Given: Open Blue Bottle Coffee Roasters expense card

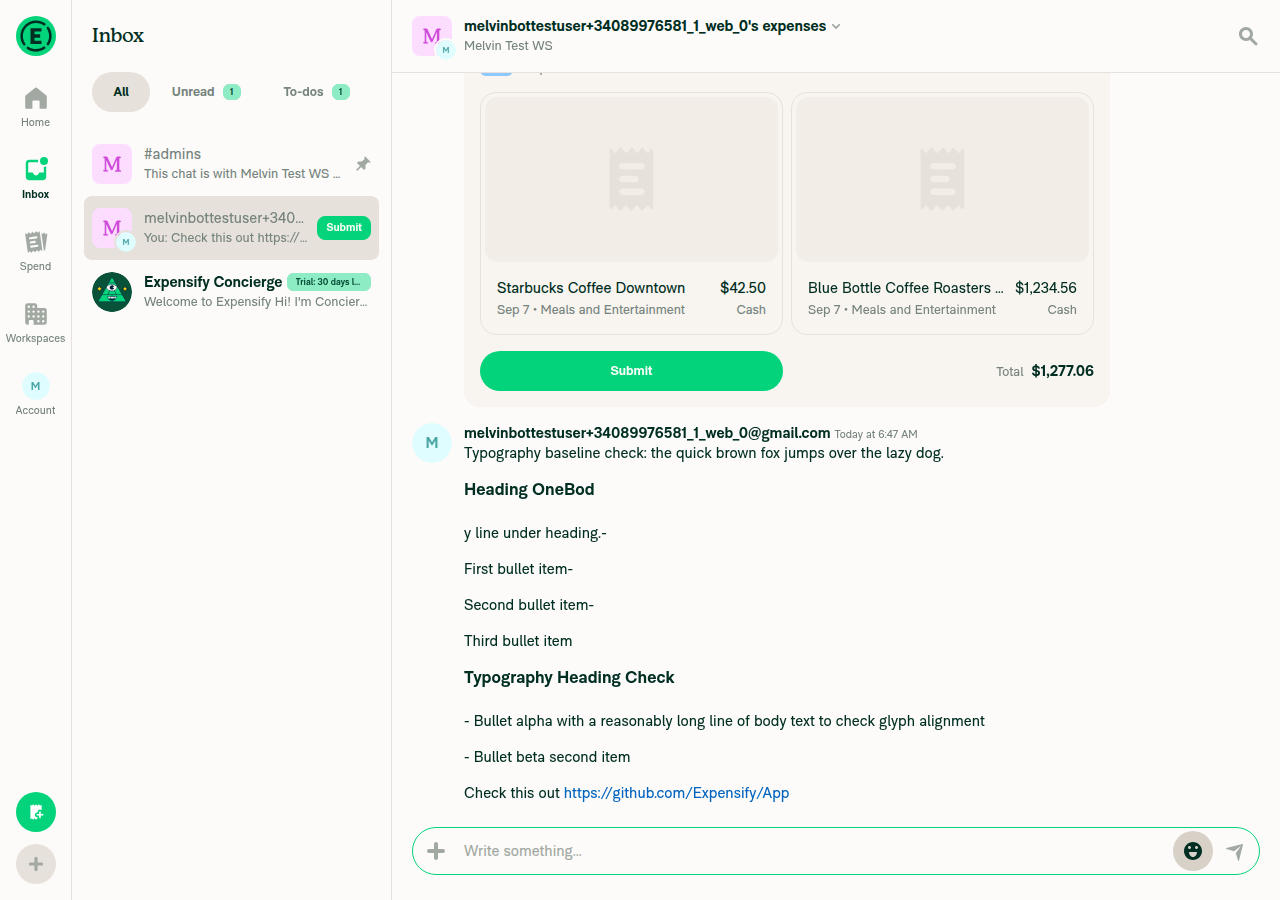Looking at the screenshot, I should 942,214.
